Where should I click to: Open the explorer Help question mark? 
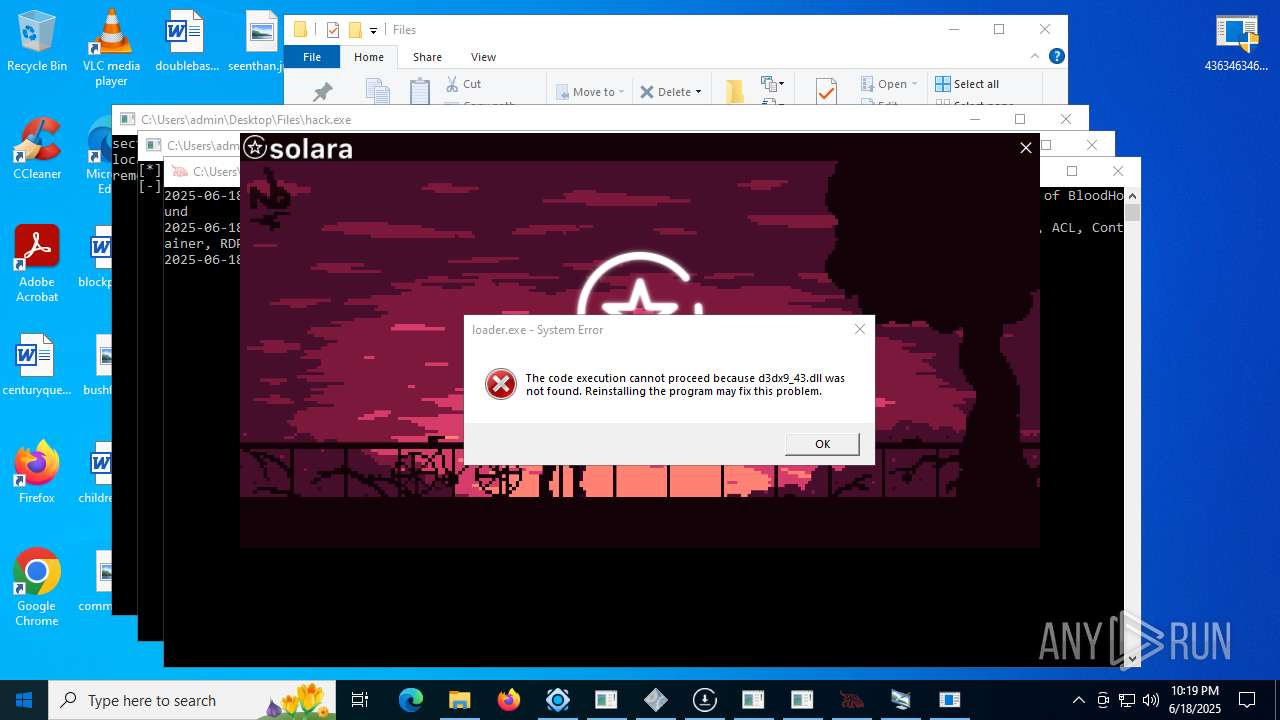1056,57
